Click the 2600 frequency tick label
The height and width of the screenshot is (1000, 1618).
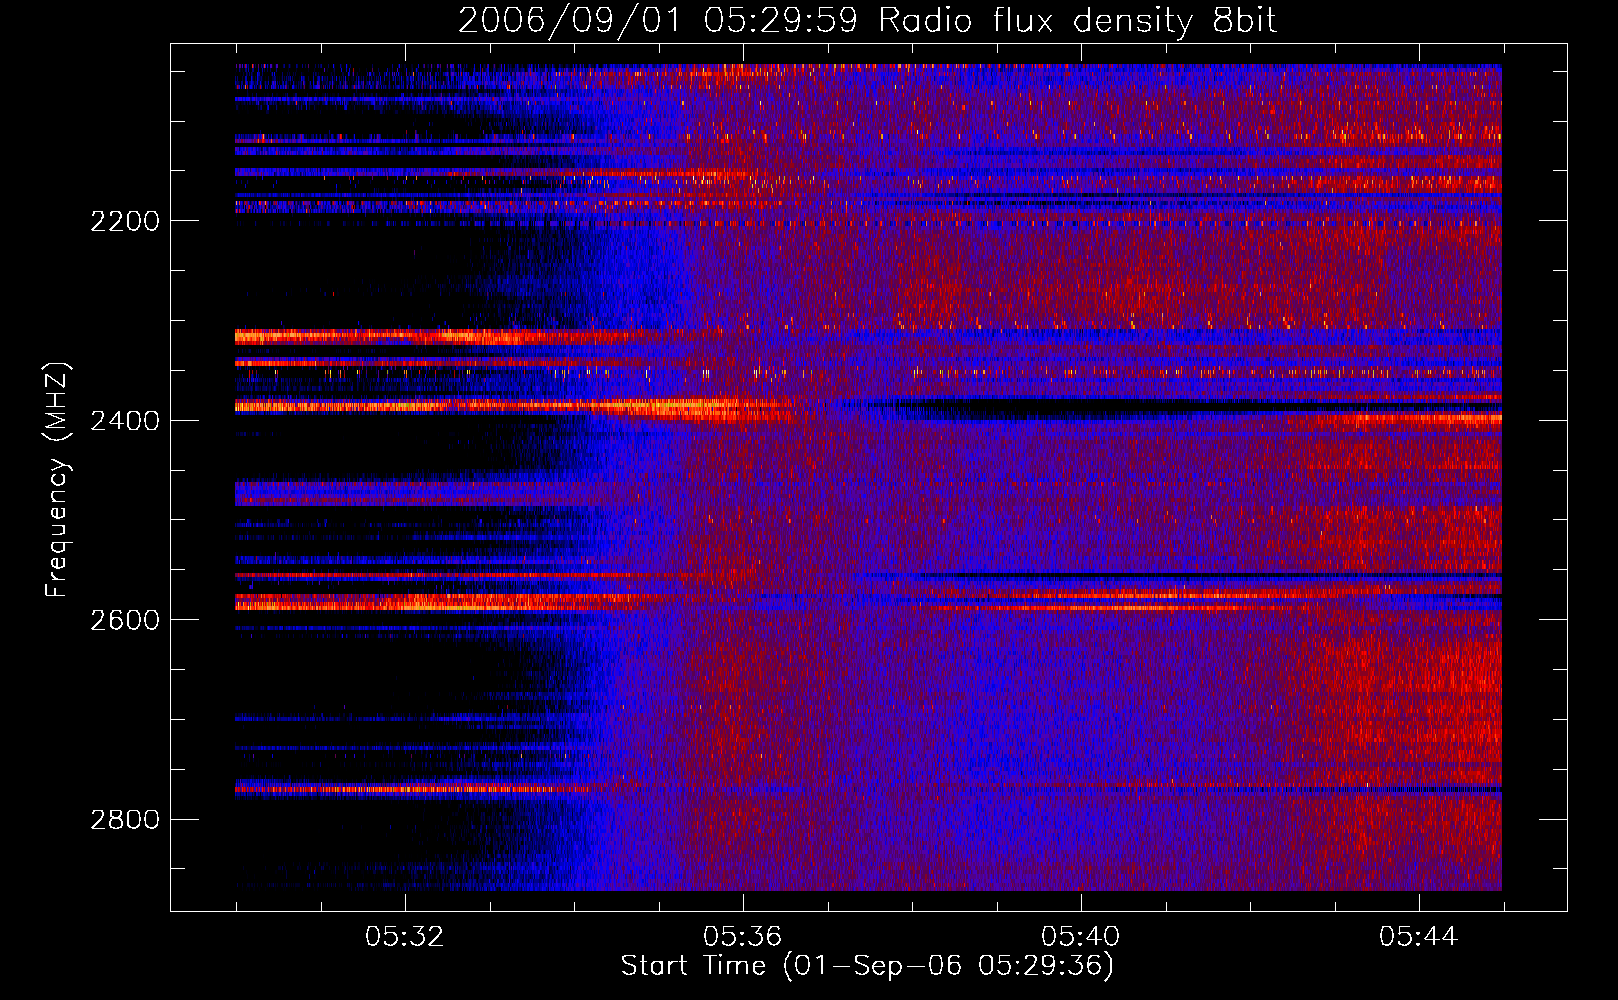(x=125, y=620)
